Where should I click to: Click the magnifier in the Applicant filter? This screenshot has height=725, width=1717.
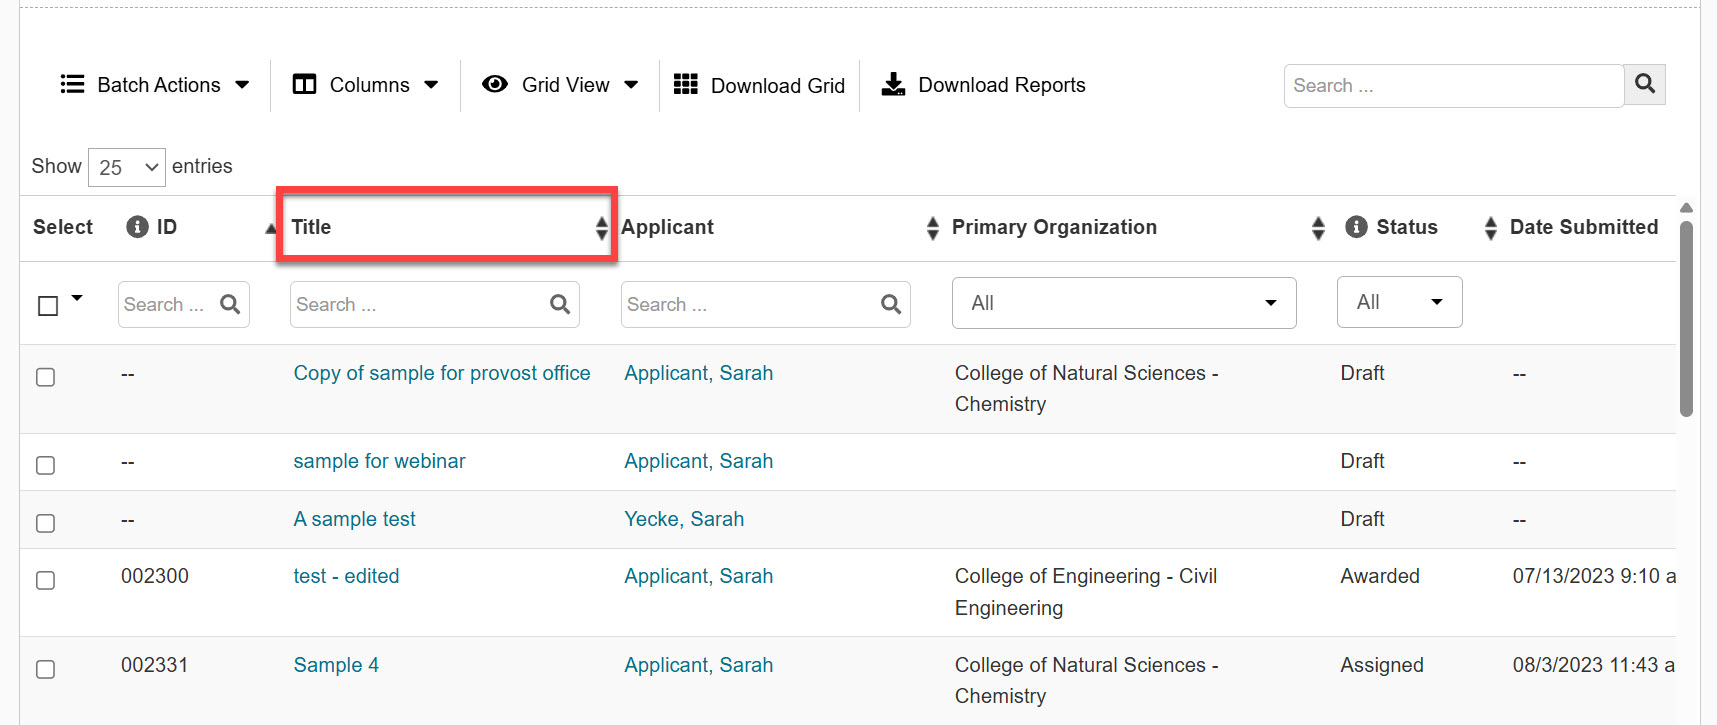[890, 304]
